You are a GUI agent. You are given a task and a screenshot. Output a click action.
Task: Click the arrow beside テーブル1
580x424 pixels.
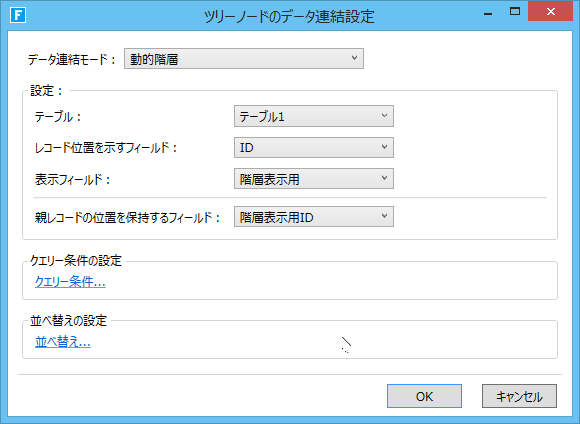click(x=384, y=115)
